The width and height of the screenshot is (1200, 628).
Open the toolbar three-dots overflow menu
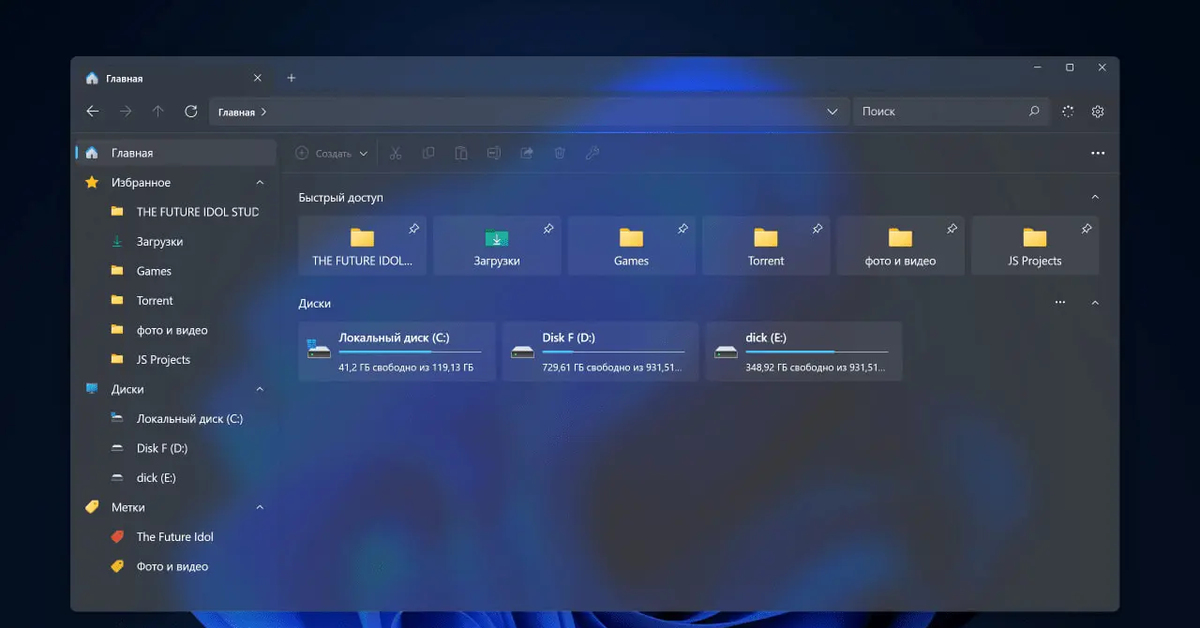tap(1097, 153)
